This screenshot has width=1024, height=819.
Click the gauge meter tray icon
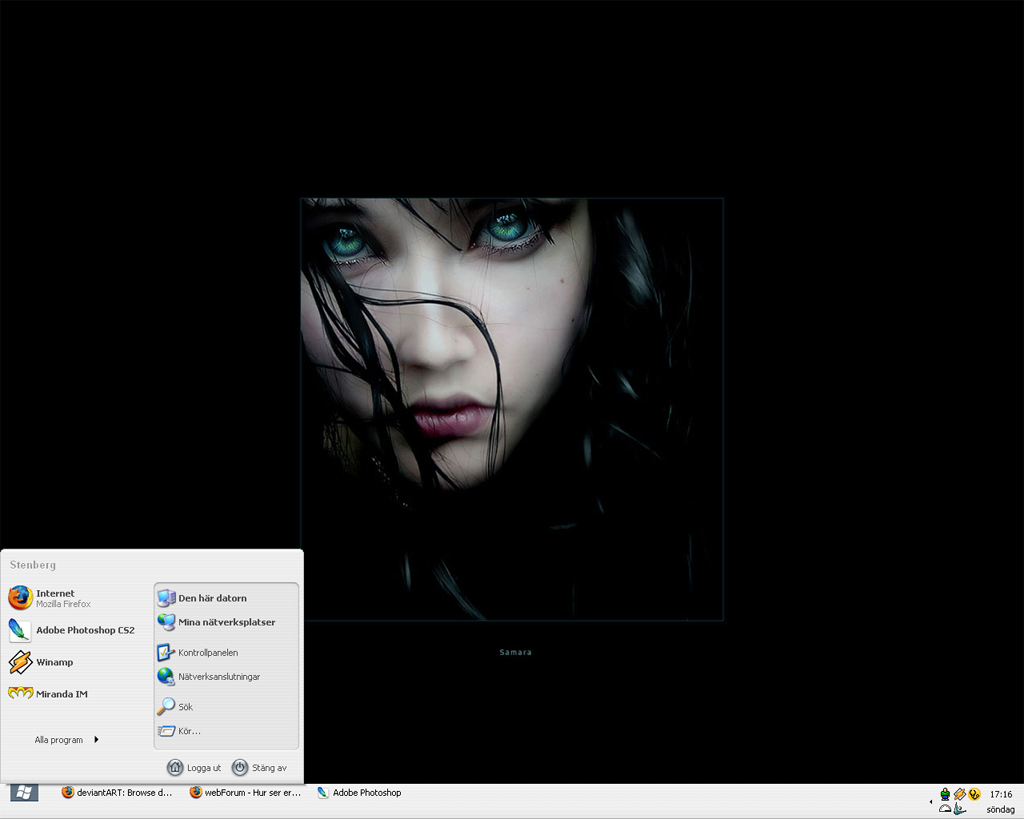tap(945, 809)
